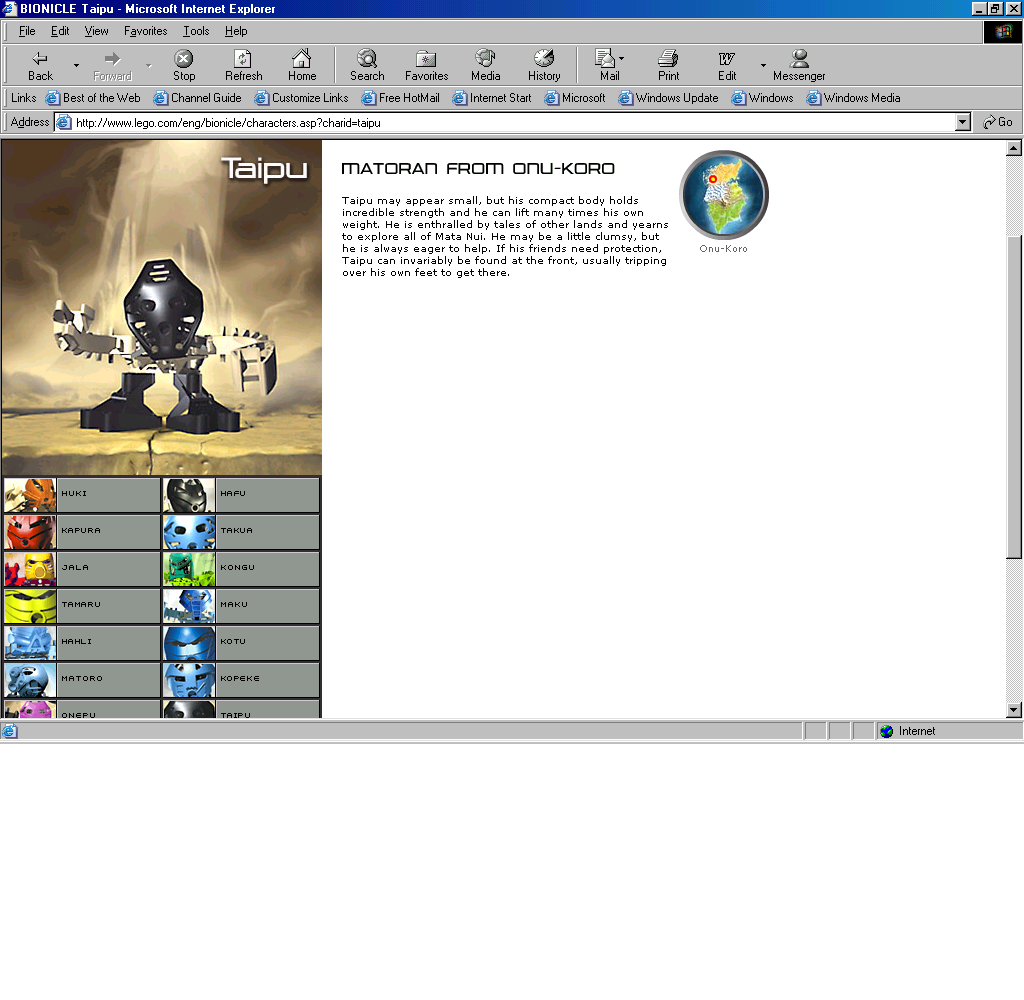Select the Maku mask thumbnail

click(189, 606)
